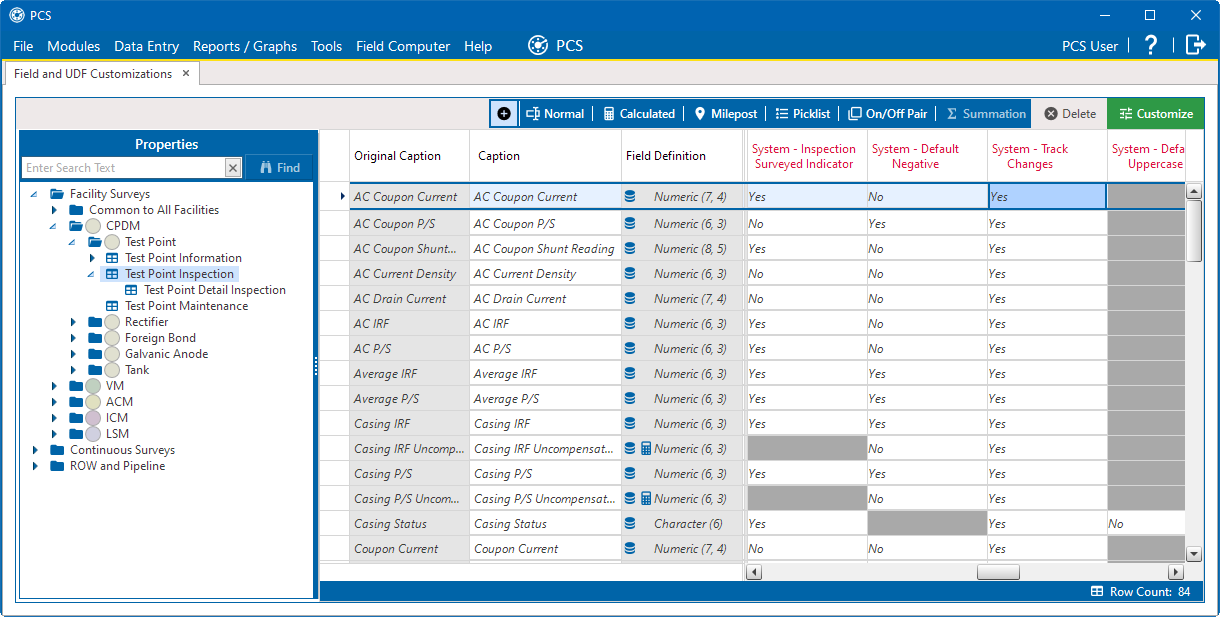The width and height of the screenshot is (1220, 617).
Task: Choose the Picklist field type
Action: [x=802, y=114]
